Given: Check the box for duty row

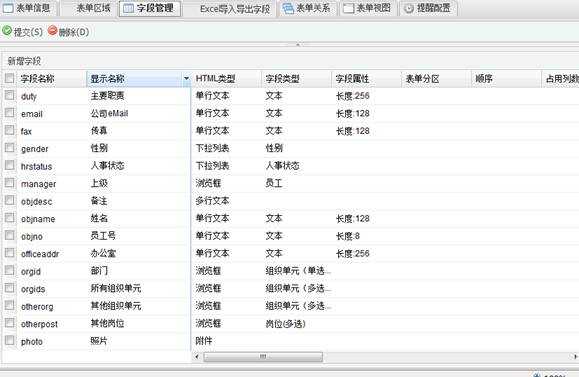Looking at the screenshot, I should click(10, 95).
